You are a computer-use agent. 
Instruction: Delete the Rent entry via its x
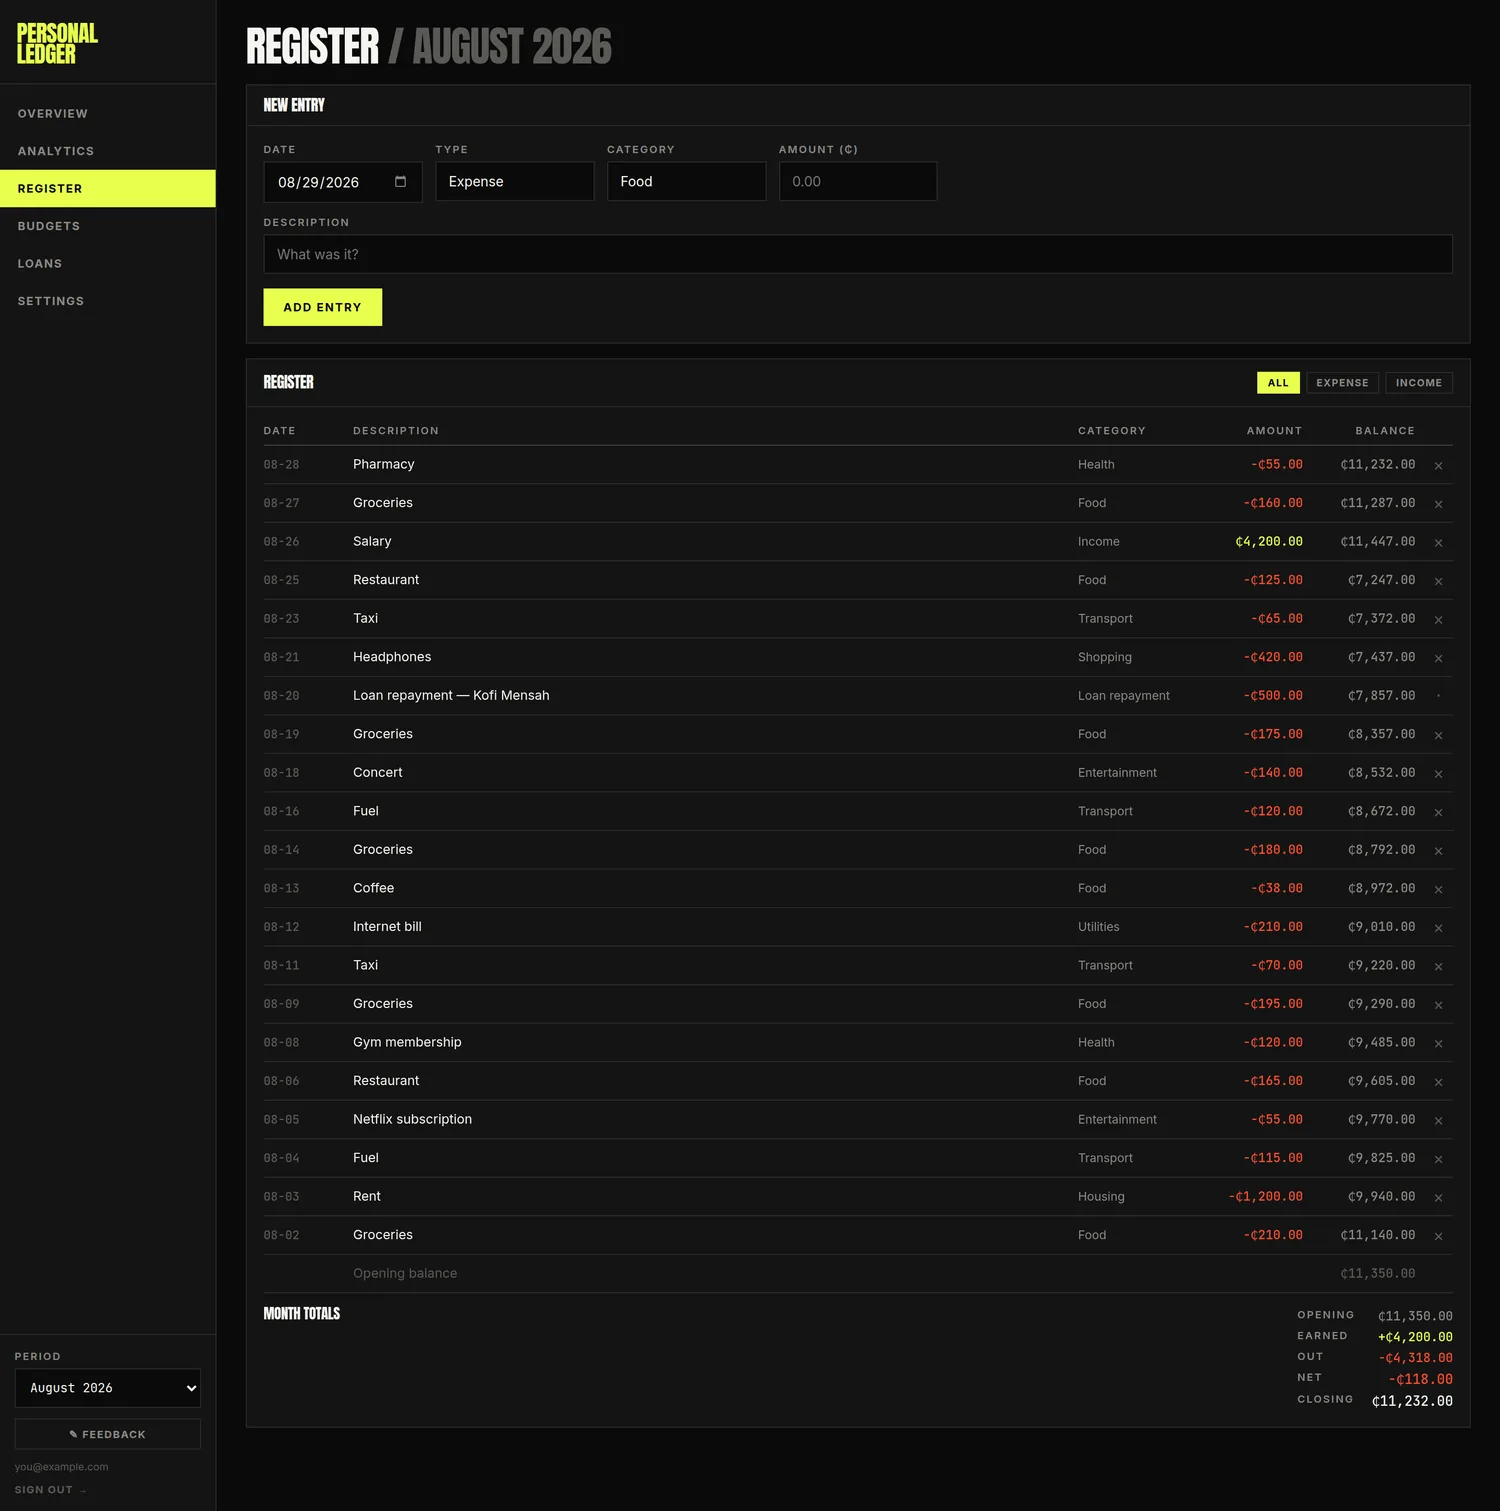(1438, 1198)
